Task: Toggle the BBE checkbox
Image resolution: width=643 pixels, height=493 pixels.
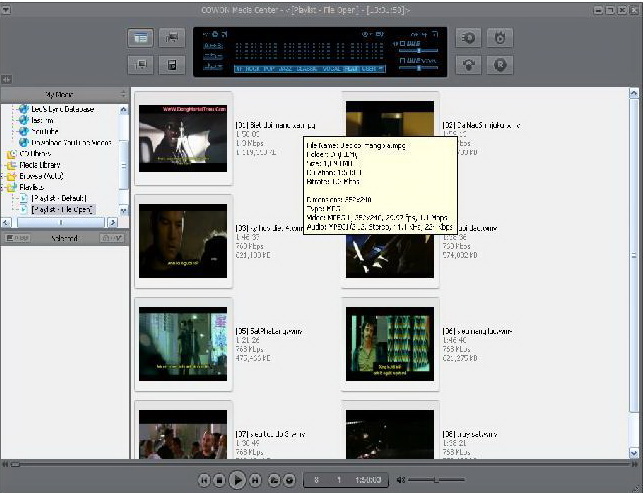Action: coord(402,43)
